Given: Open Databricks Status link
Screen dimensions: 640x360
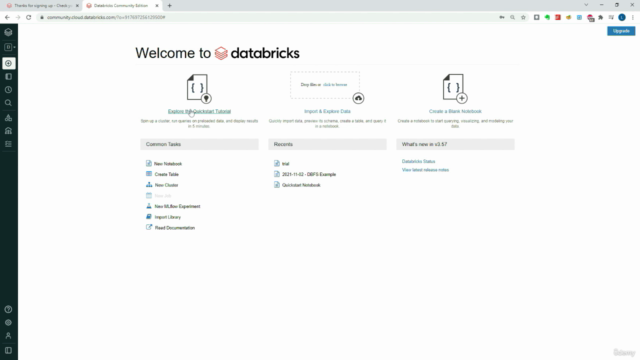Looking at the screenshot, I should [418, 161].
